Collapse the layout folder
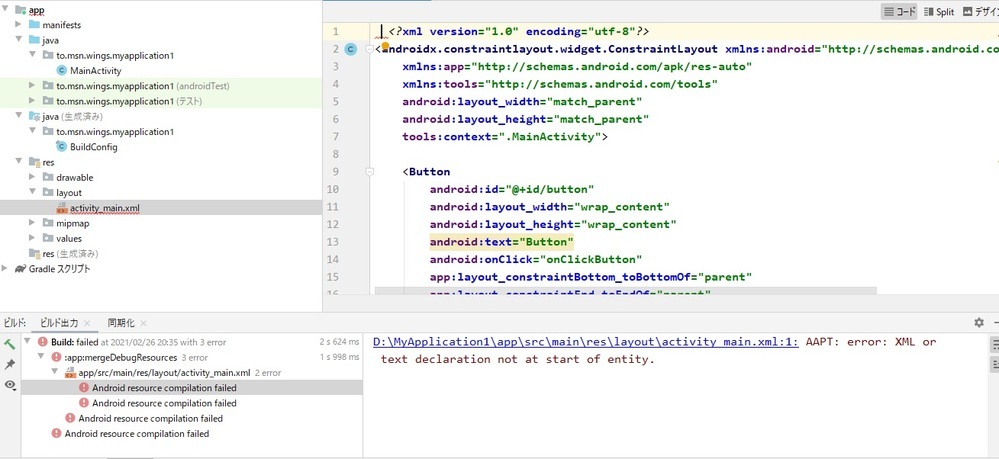This screenshot has width=999, height=459. click(x=32, y=193)
